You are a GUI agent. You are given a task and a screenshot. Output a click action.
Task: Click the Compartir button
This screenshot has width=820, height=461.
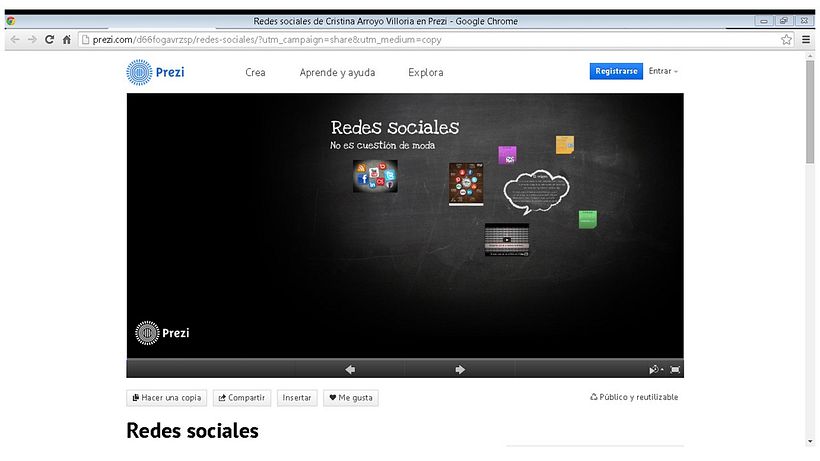(242, 398)
